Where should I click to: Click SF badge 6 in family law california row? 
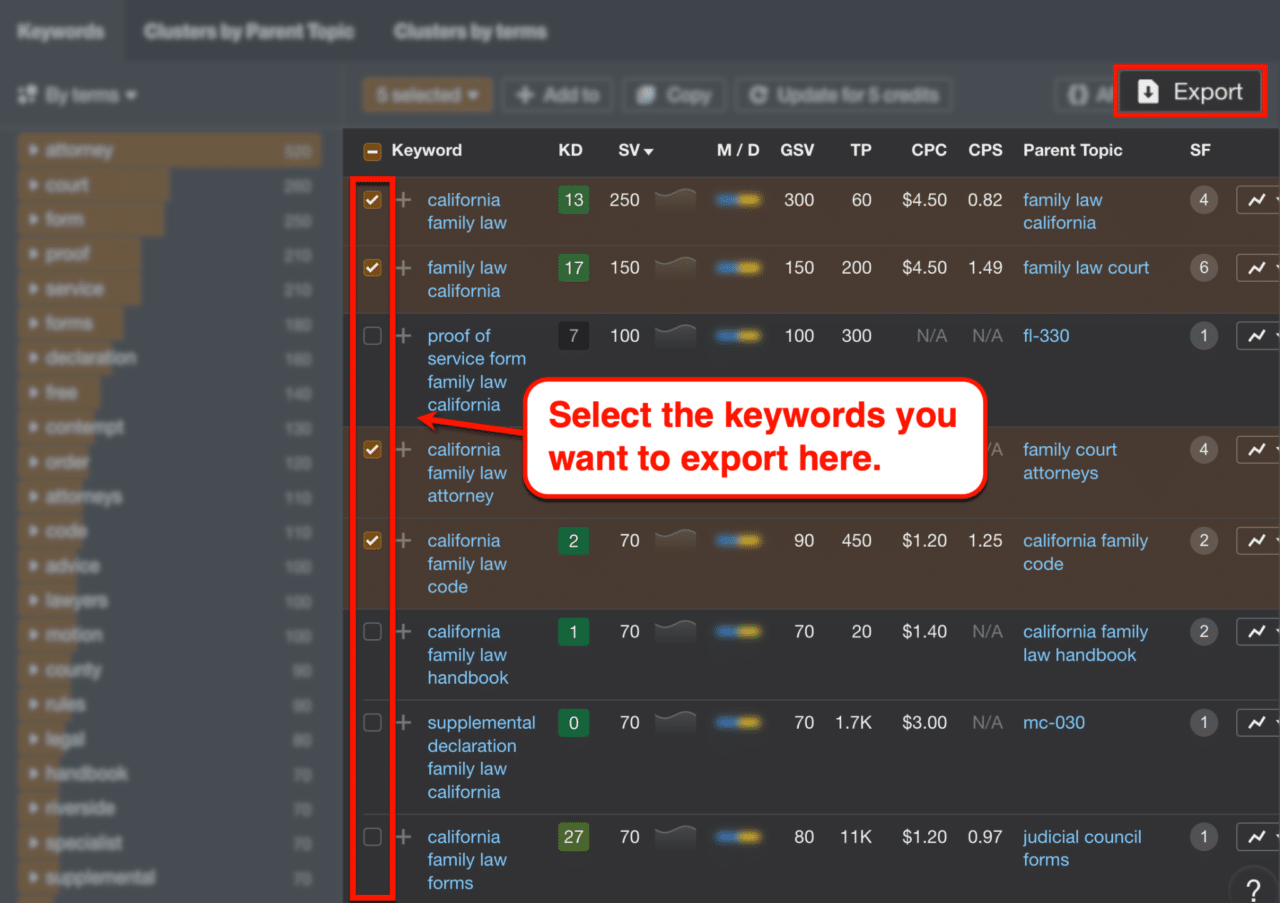[1204, 268]
